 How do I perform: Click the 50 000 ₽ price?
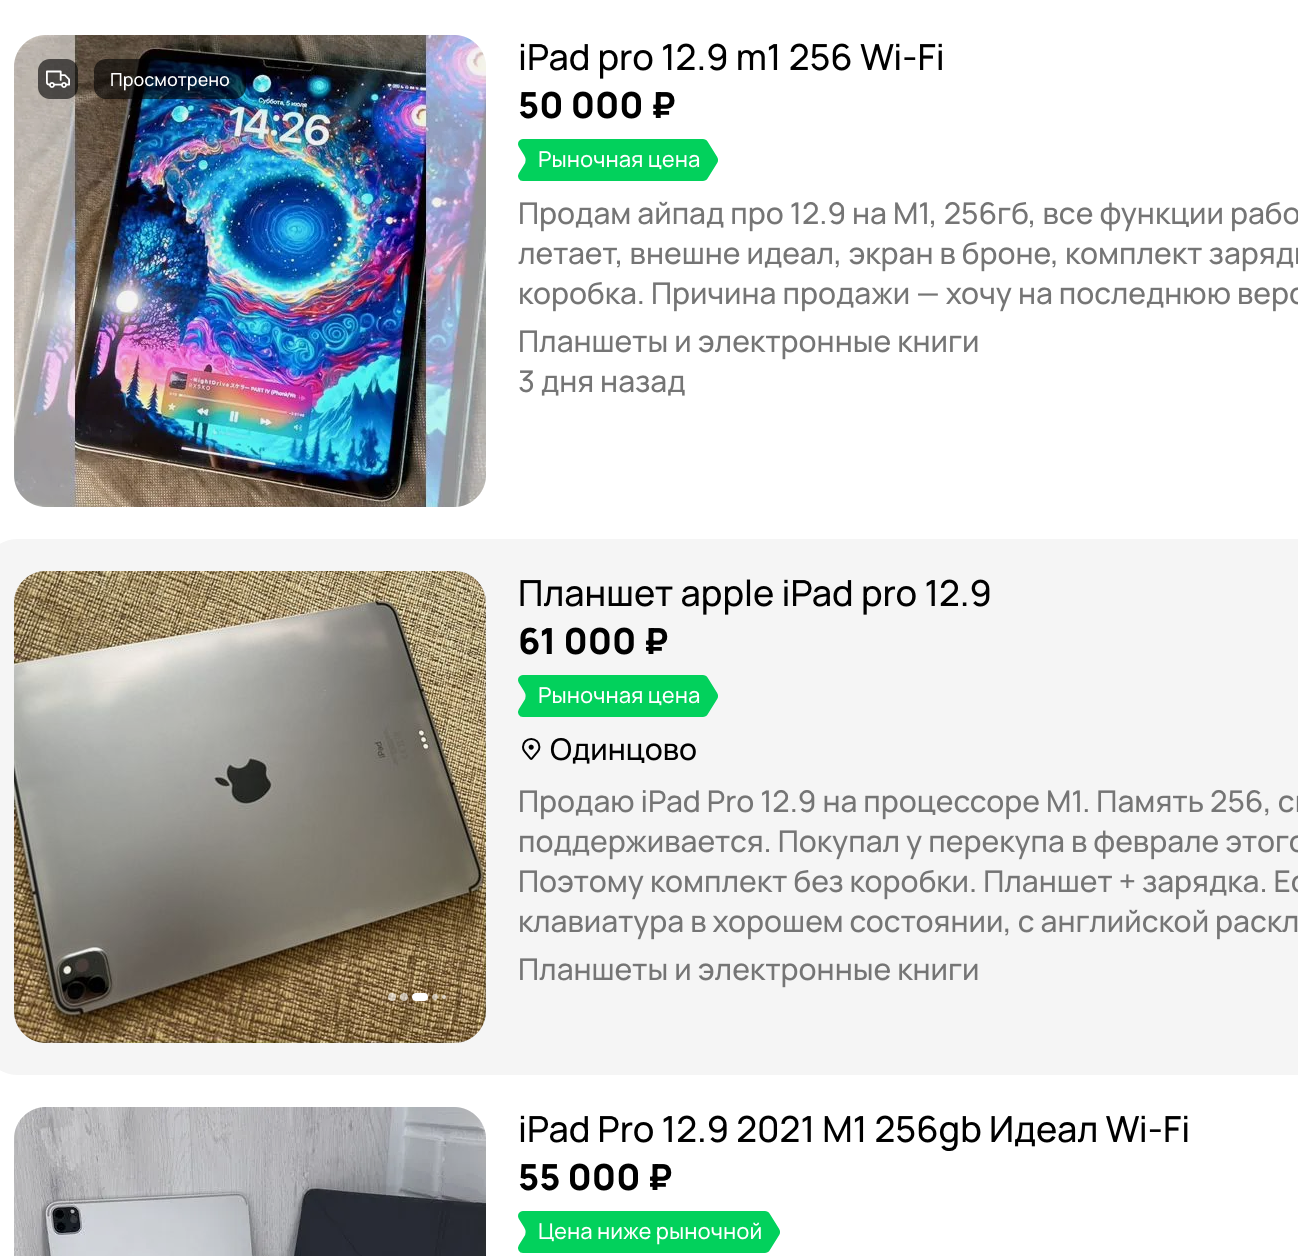597,106
